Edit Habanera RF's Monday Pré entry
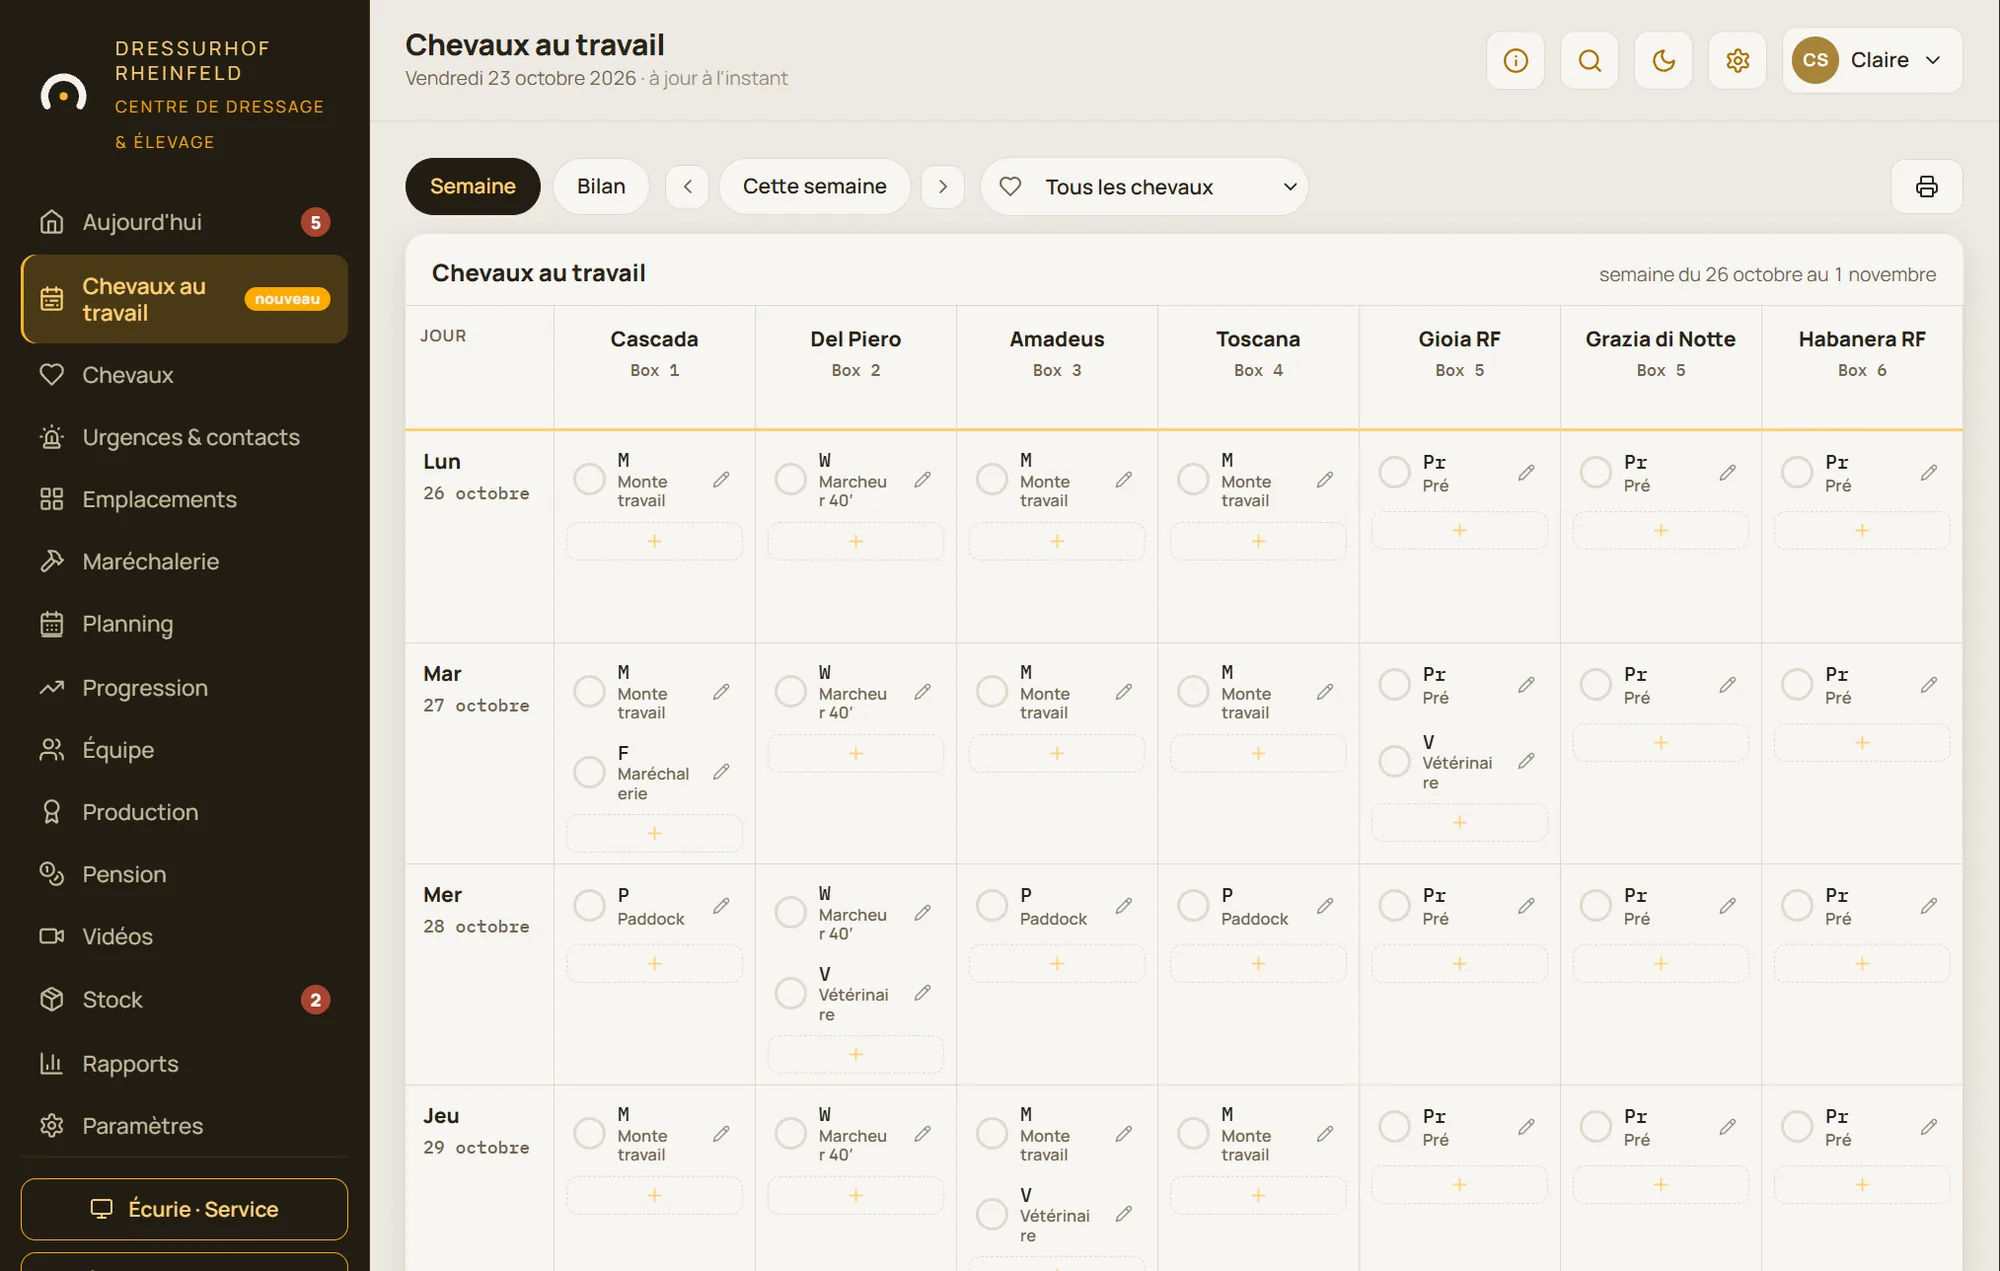Viewport: 2000px width, 1271px height. coord(1929,472)
